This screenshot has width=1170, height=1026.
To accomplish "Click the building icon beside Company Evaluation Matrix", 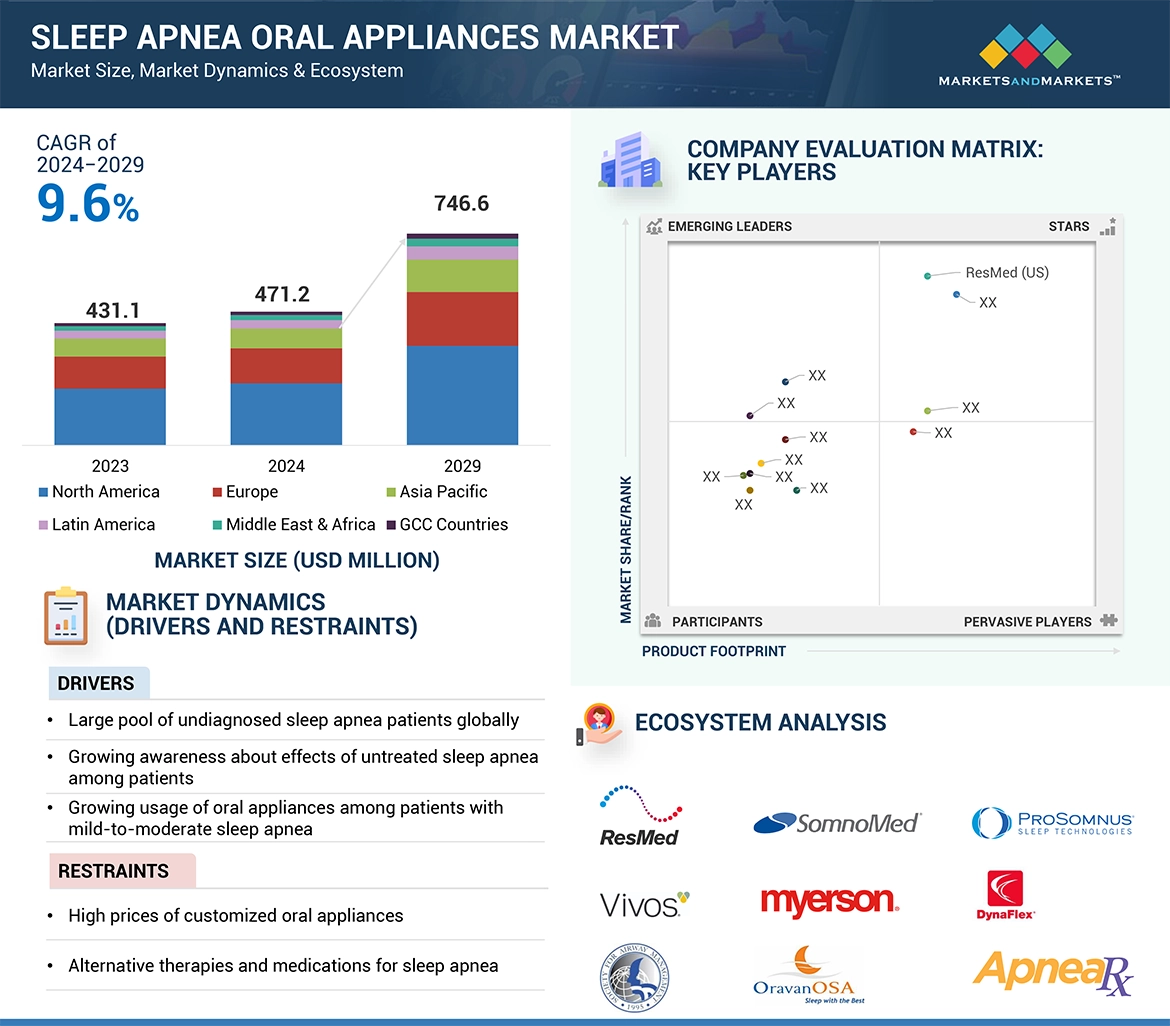I will point(629,161).
